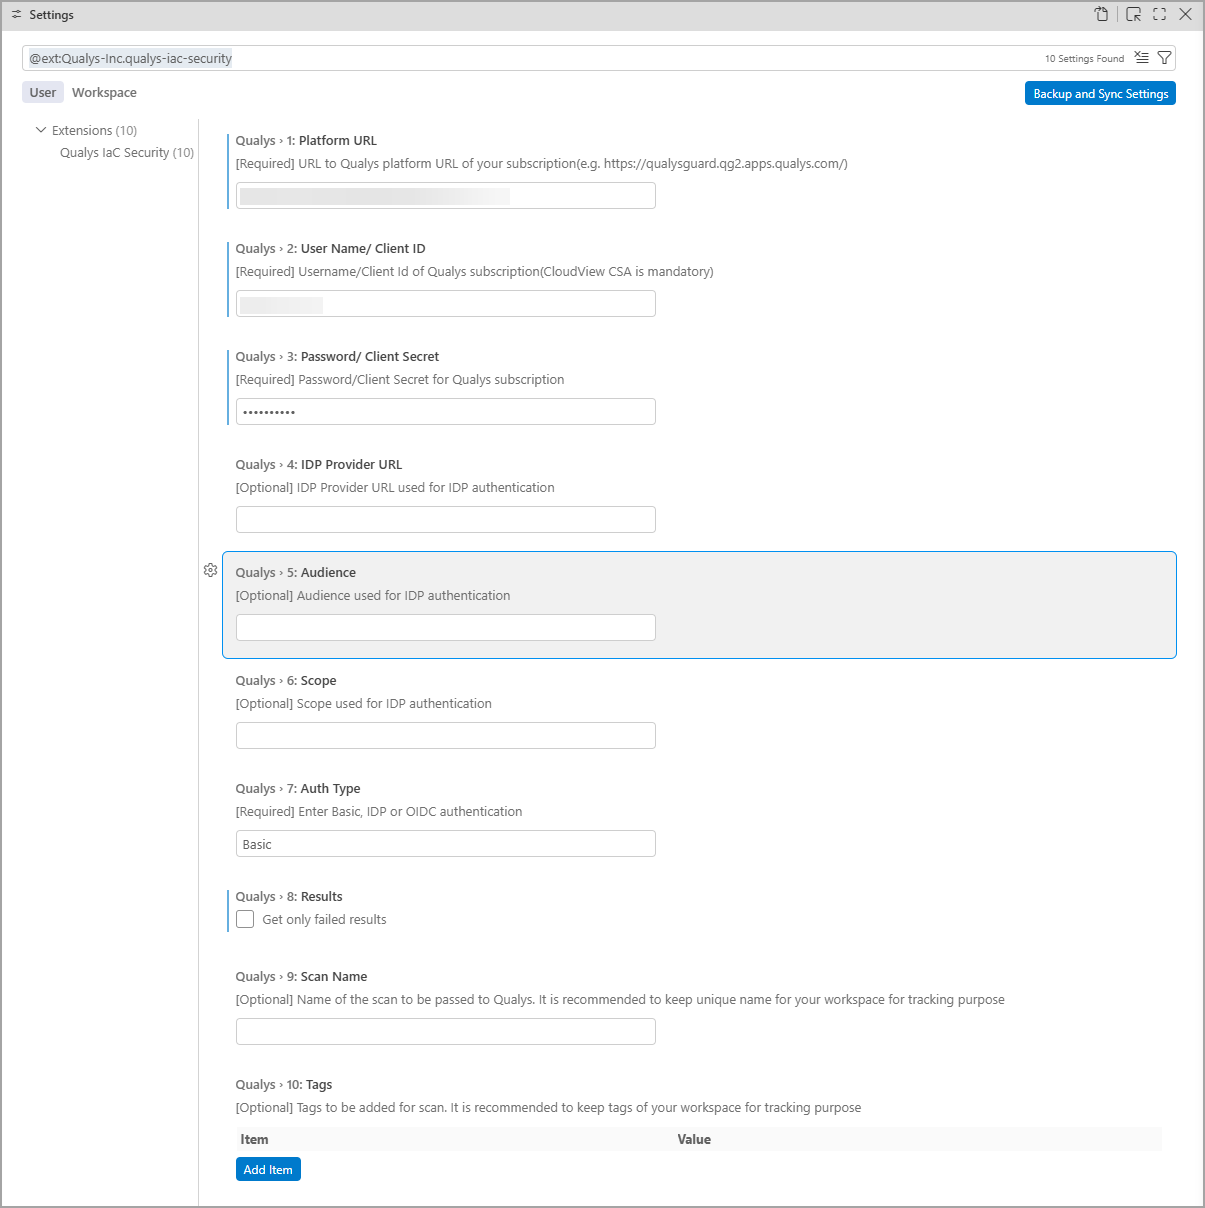
Task: Select Qualys IaC Security tree item
Action: pyautogui.click(x=127, y=153)
